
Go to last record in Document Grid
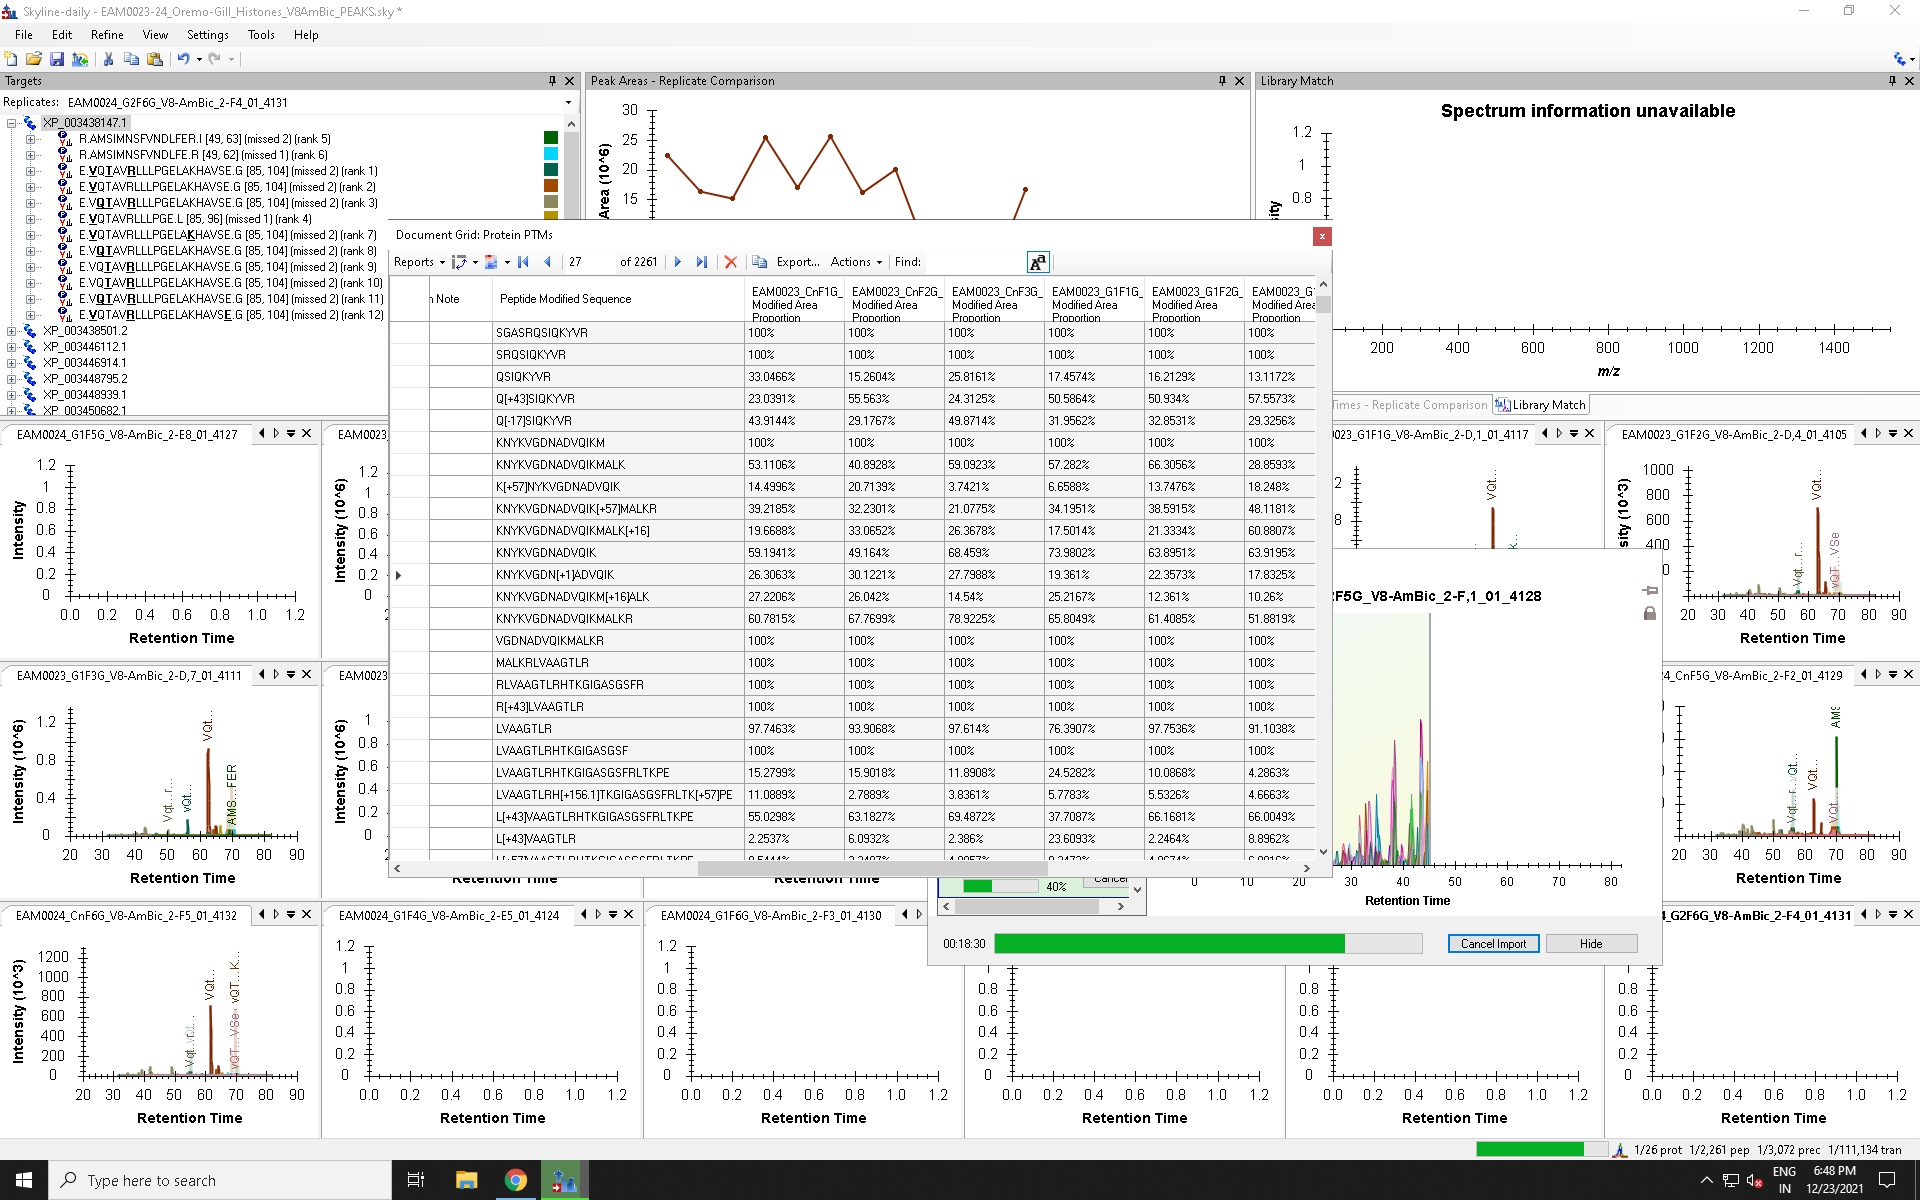[702, 262]
